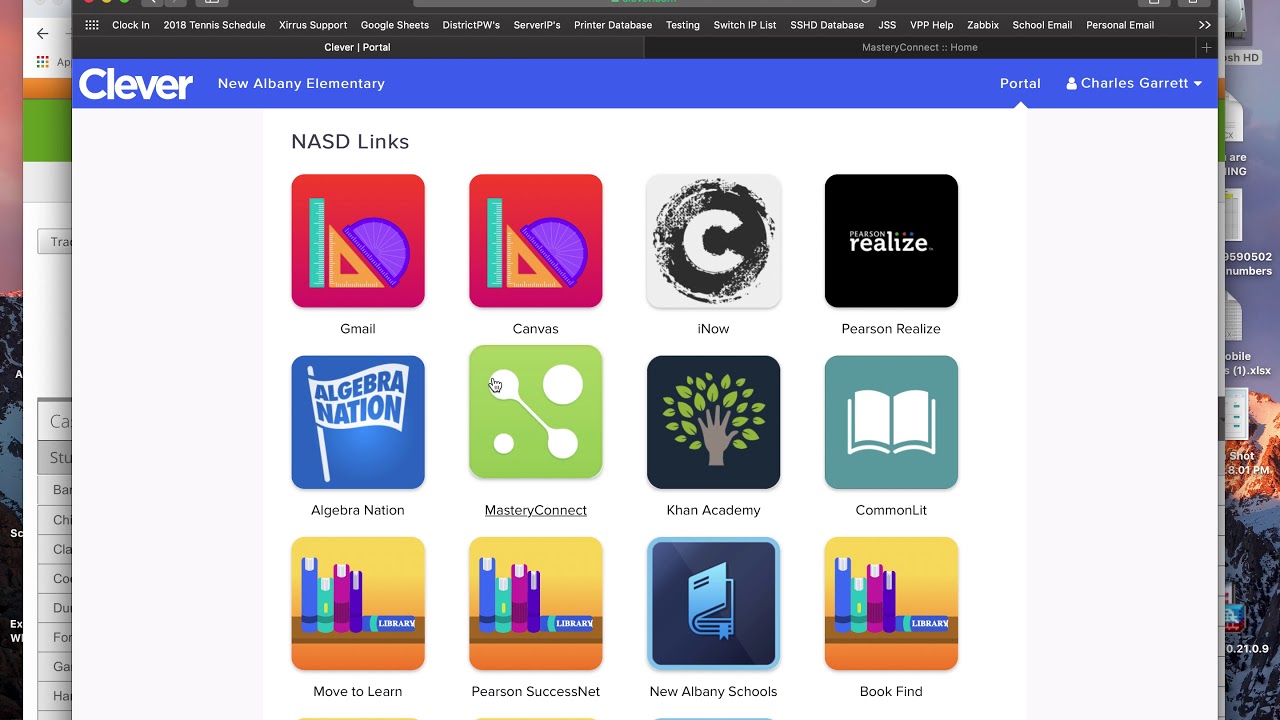
Task: Follow the underlined MasteryConnect text link
Action: coord(536,510)
